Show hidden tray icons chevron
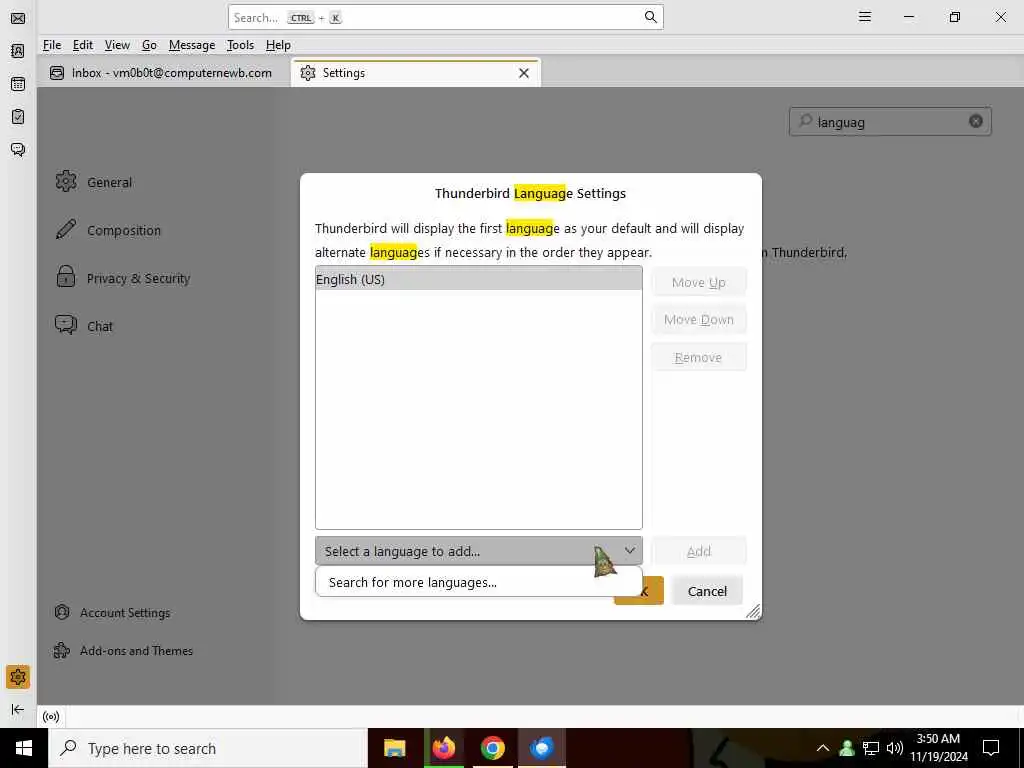This screenshot has height=768, width=1024. 823,748
